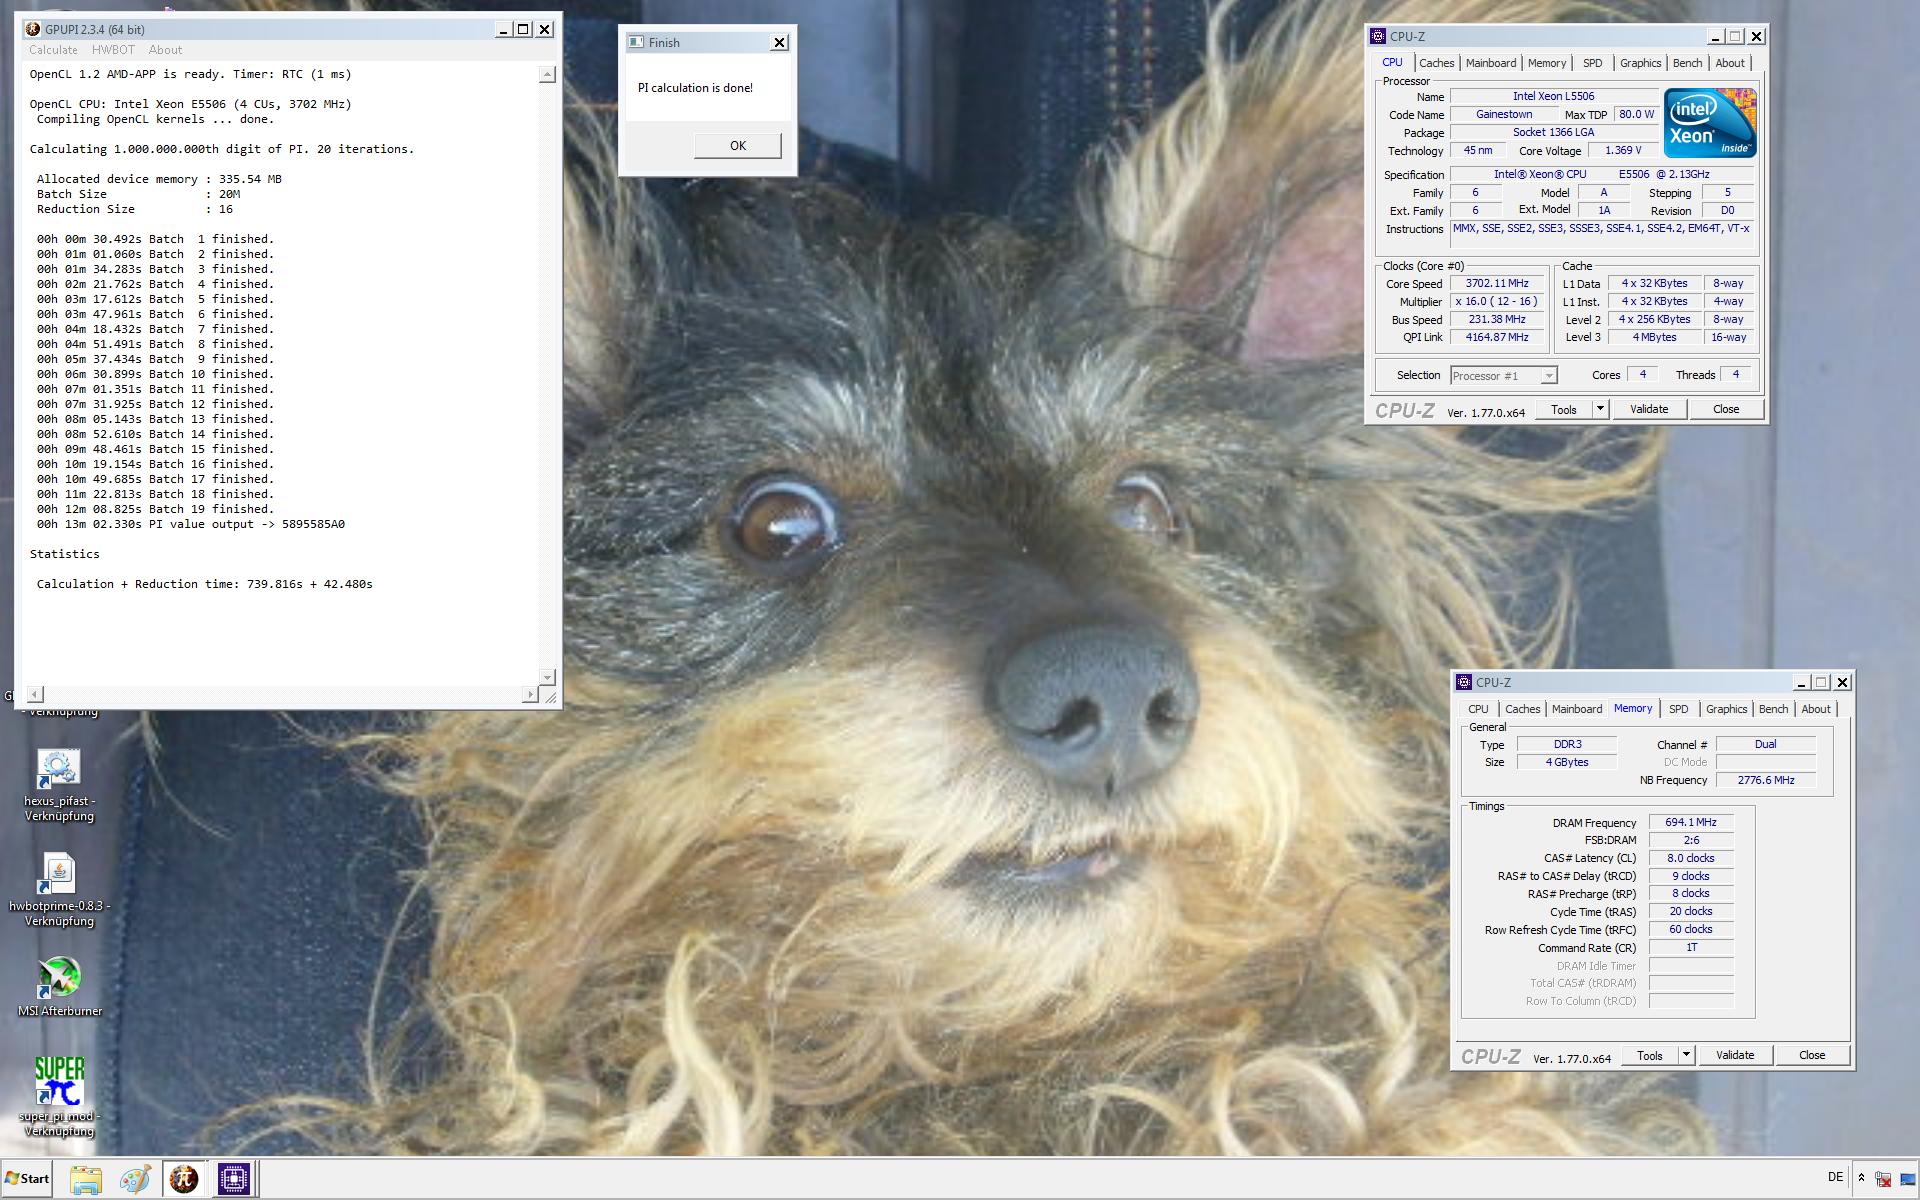Select the Core Voltage value 1.369 V

[x=1623, y=150]
